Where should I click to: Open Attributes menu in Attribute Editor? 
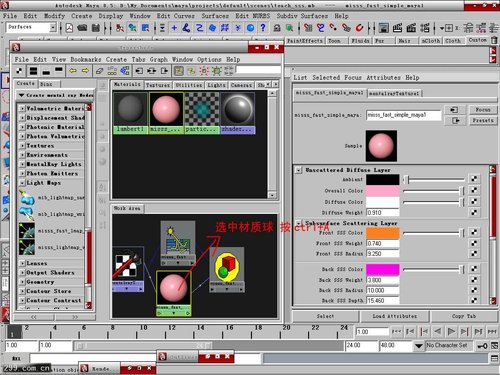pyautogui.click(x=383, y=77)
